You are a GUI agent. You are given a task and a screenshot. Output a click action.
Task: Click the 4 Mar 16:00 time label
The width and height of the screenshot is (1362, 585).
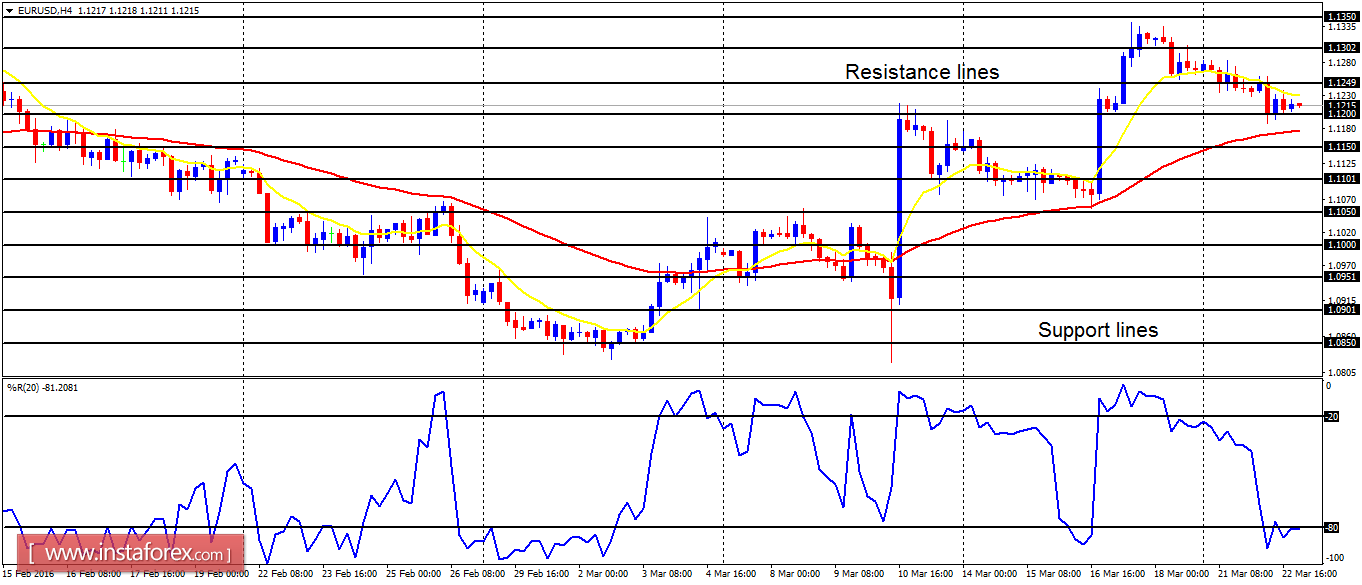(732, 575)
